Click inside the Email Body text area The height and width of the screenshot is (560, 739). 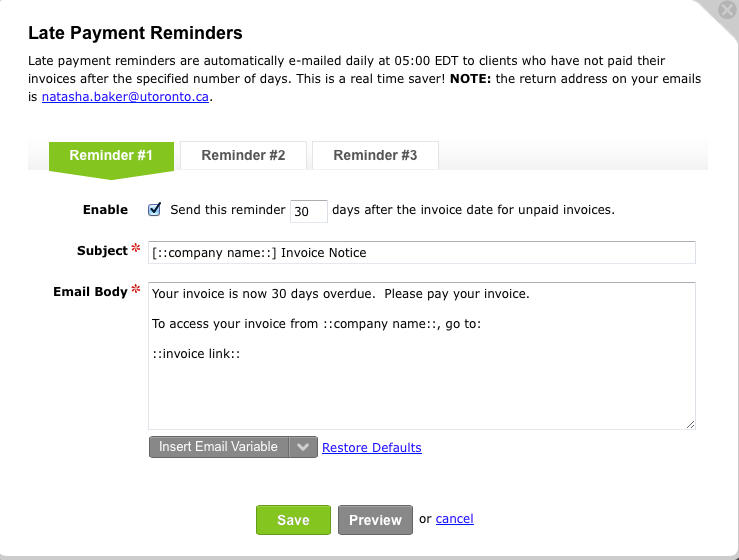pos(422,356)
